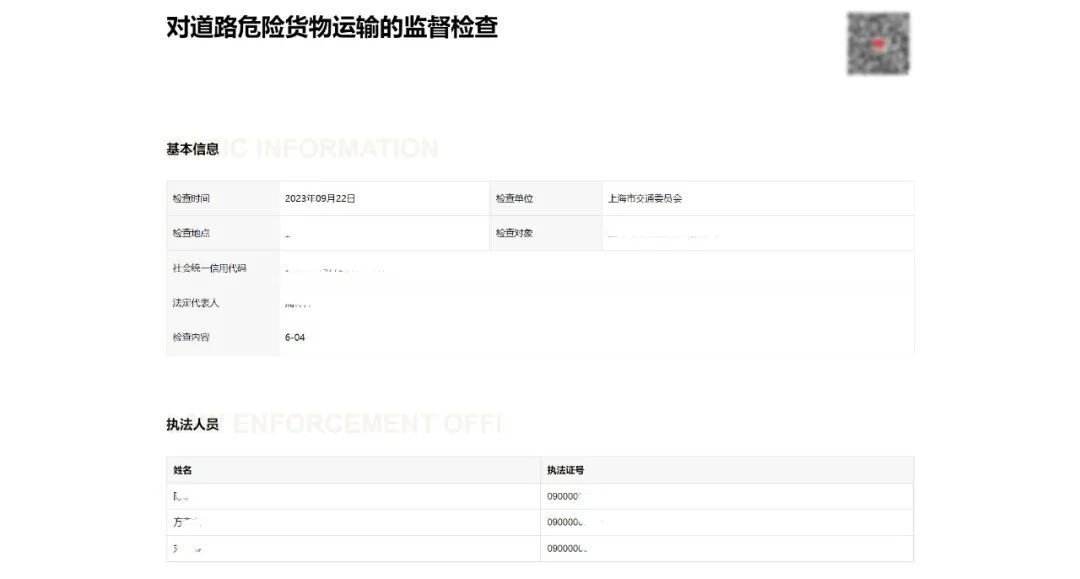Click the 检查对象 label cell
This screenshot has width=1080, height=579.
pyautogui.click(x=514, y=233)
